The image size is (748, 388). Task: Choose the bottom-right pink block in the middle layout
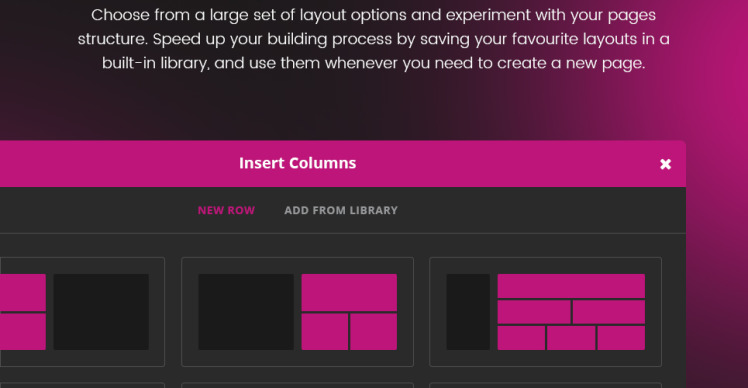click(x=374, y=332)
